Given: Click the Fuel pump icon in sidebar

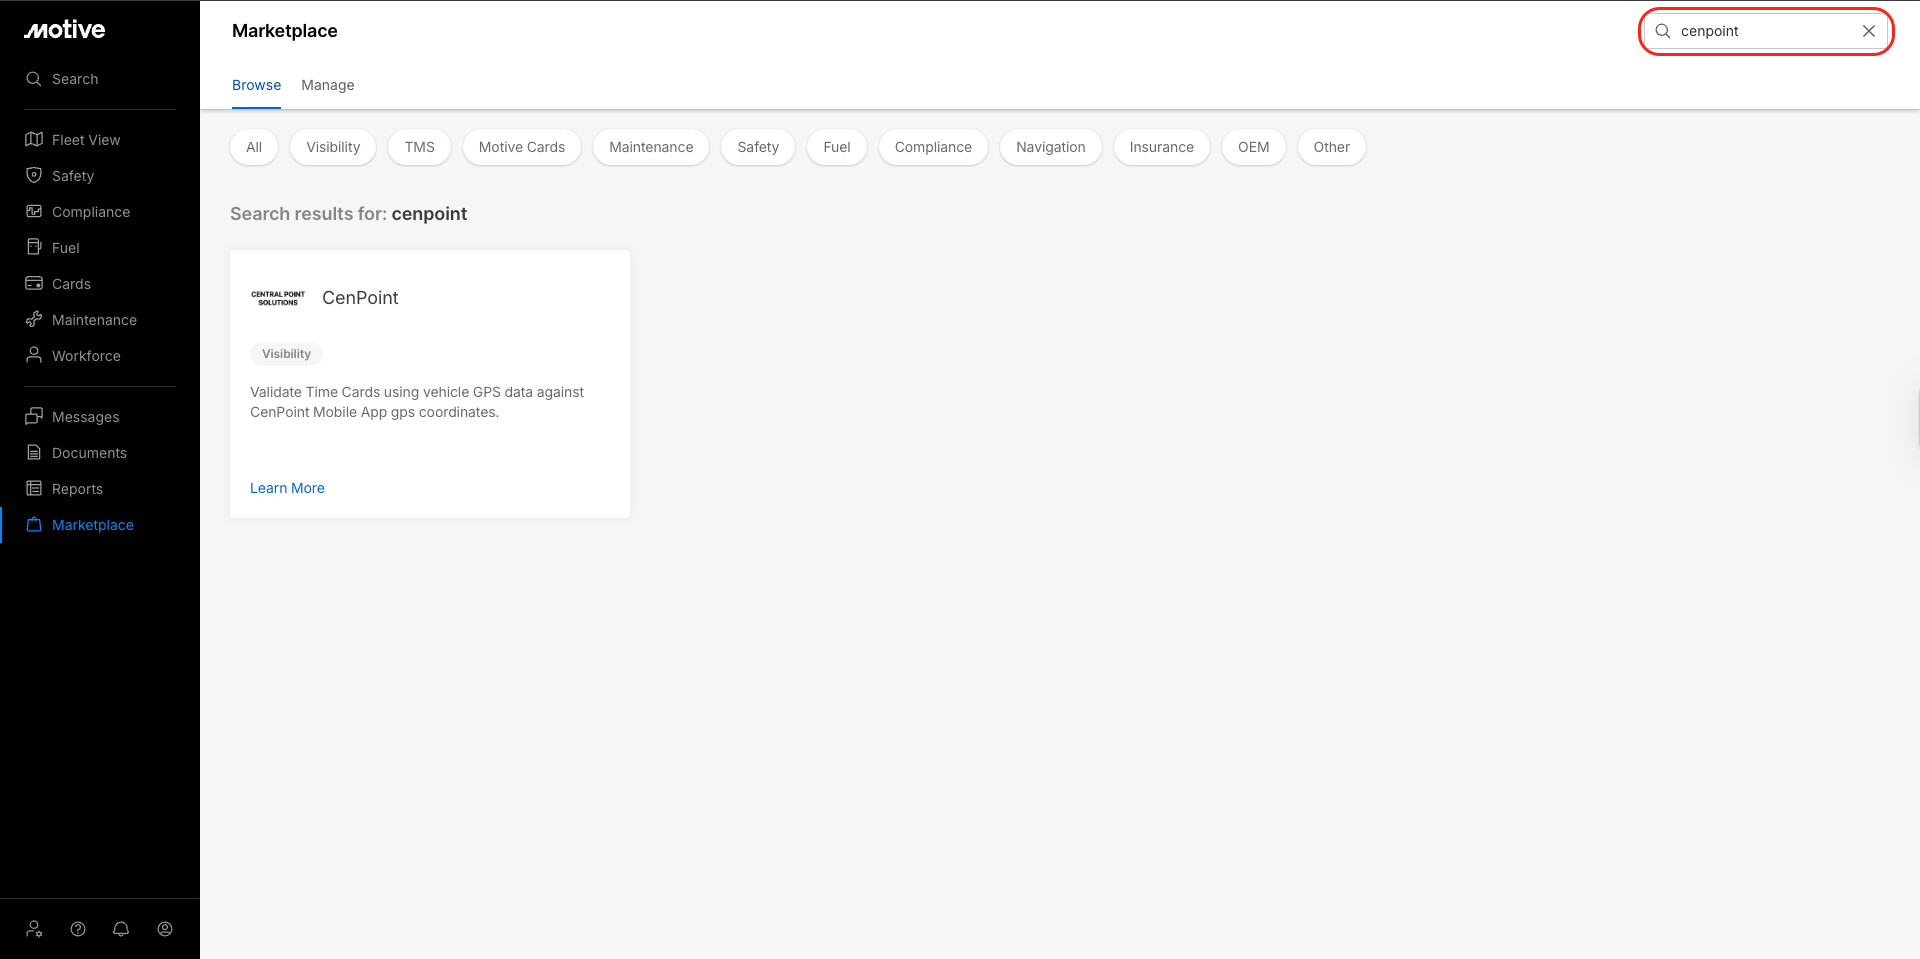Looking at the screenshot, I should pos(34,248).
